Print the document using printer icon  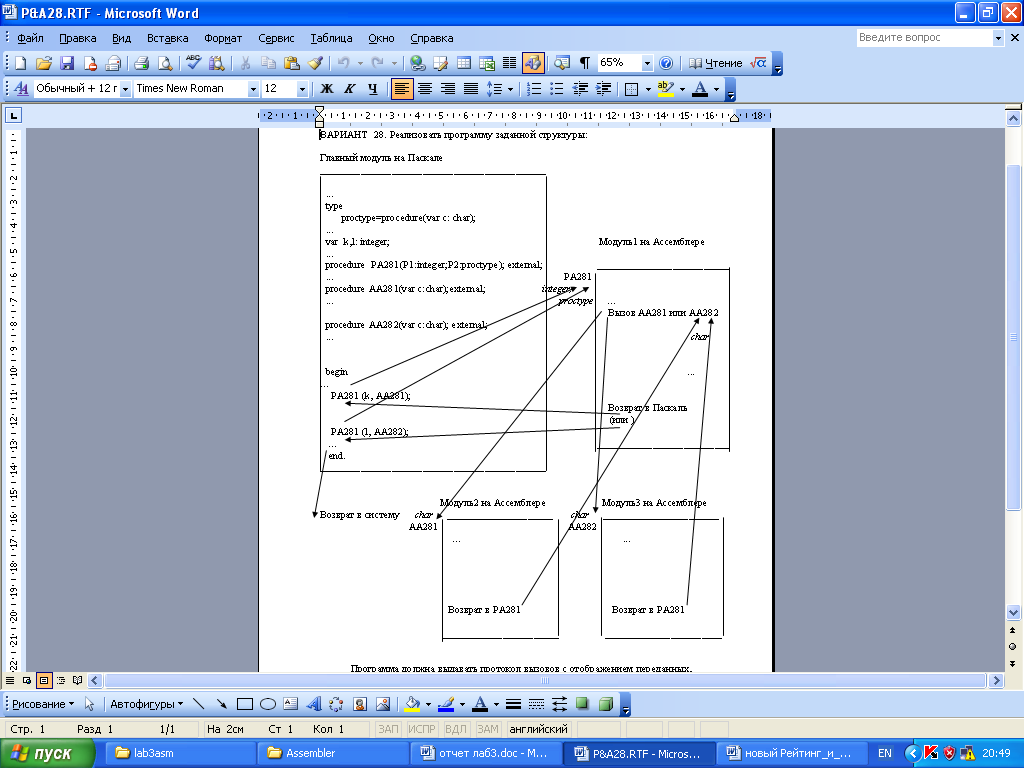pyautogui.click(x=142, y=63)
